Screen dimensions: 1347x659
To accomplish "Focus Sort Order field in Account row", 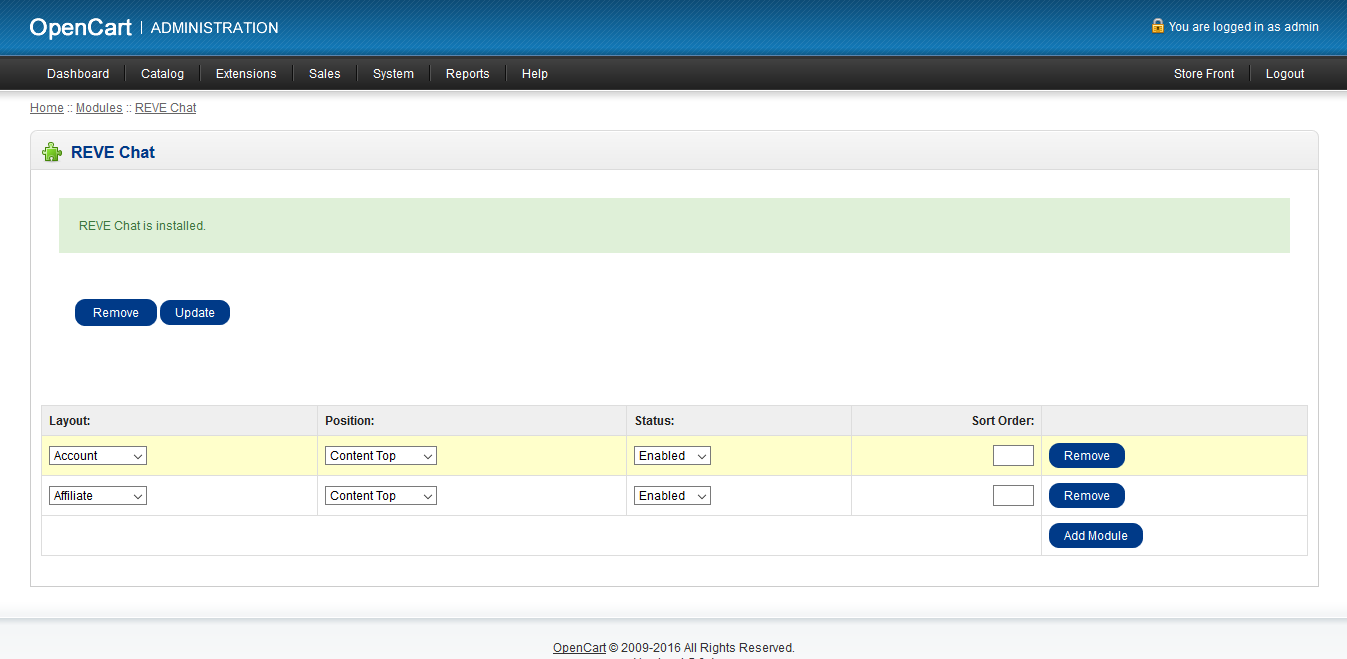I will pyautogui.click(x=1013, y=456).
